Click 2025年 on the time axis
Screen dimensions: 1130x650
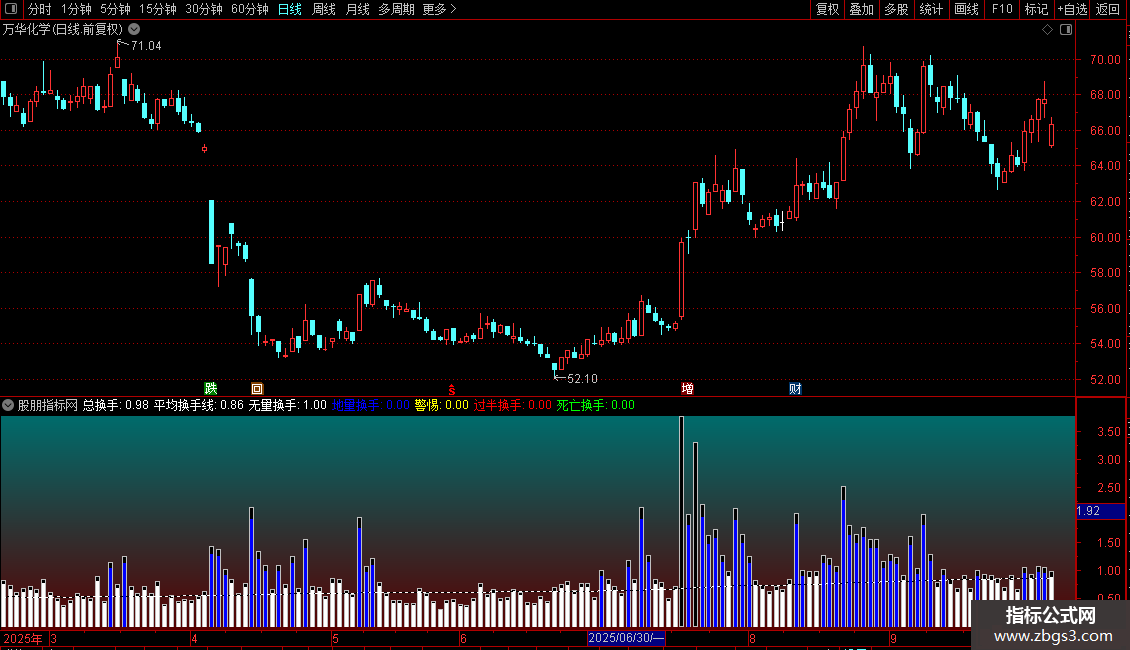(22, 638)
